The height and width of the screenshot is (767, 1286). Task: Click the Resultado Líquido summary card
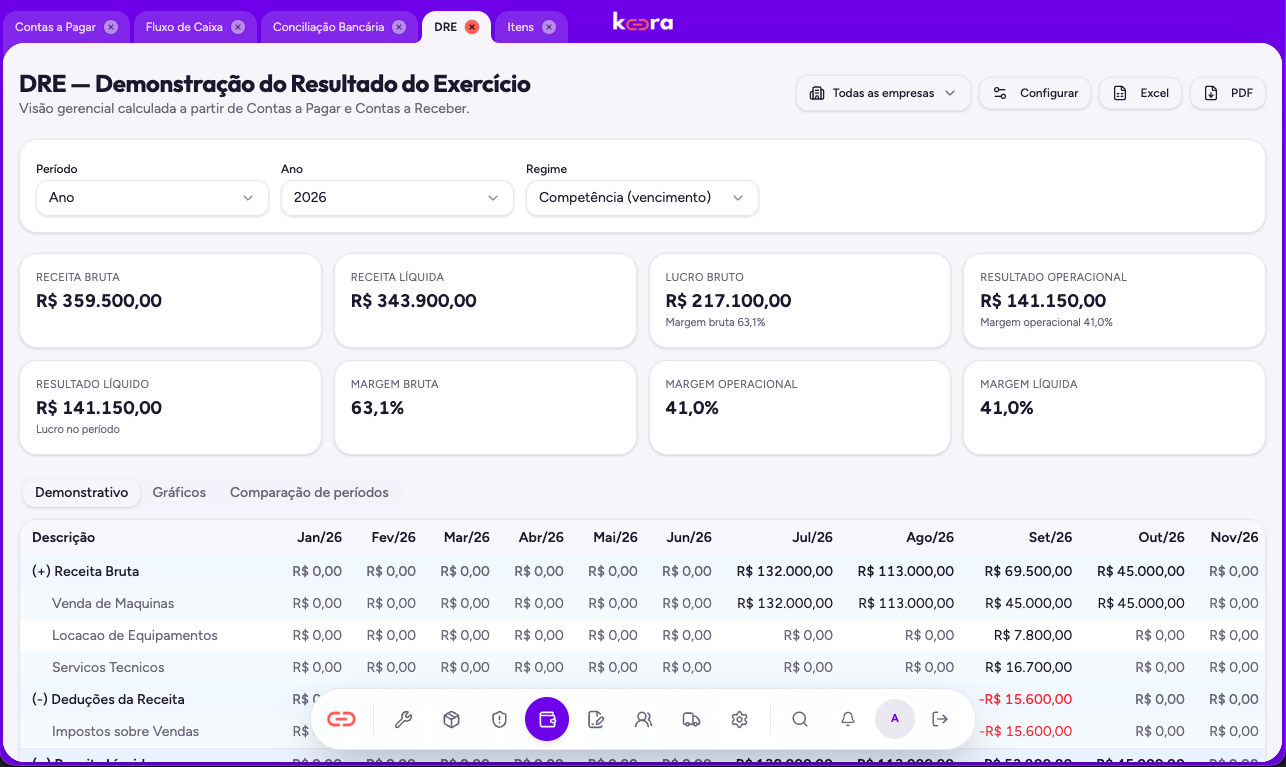170,407
